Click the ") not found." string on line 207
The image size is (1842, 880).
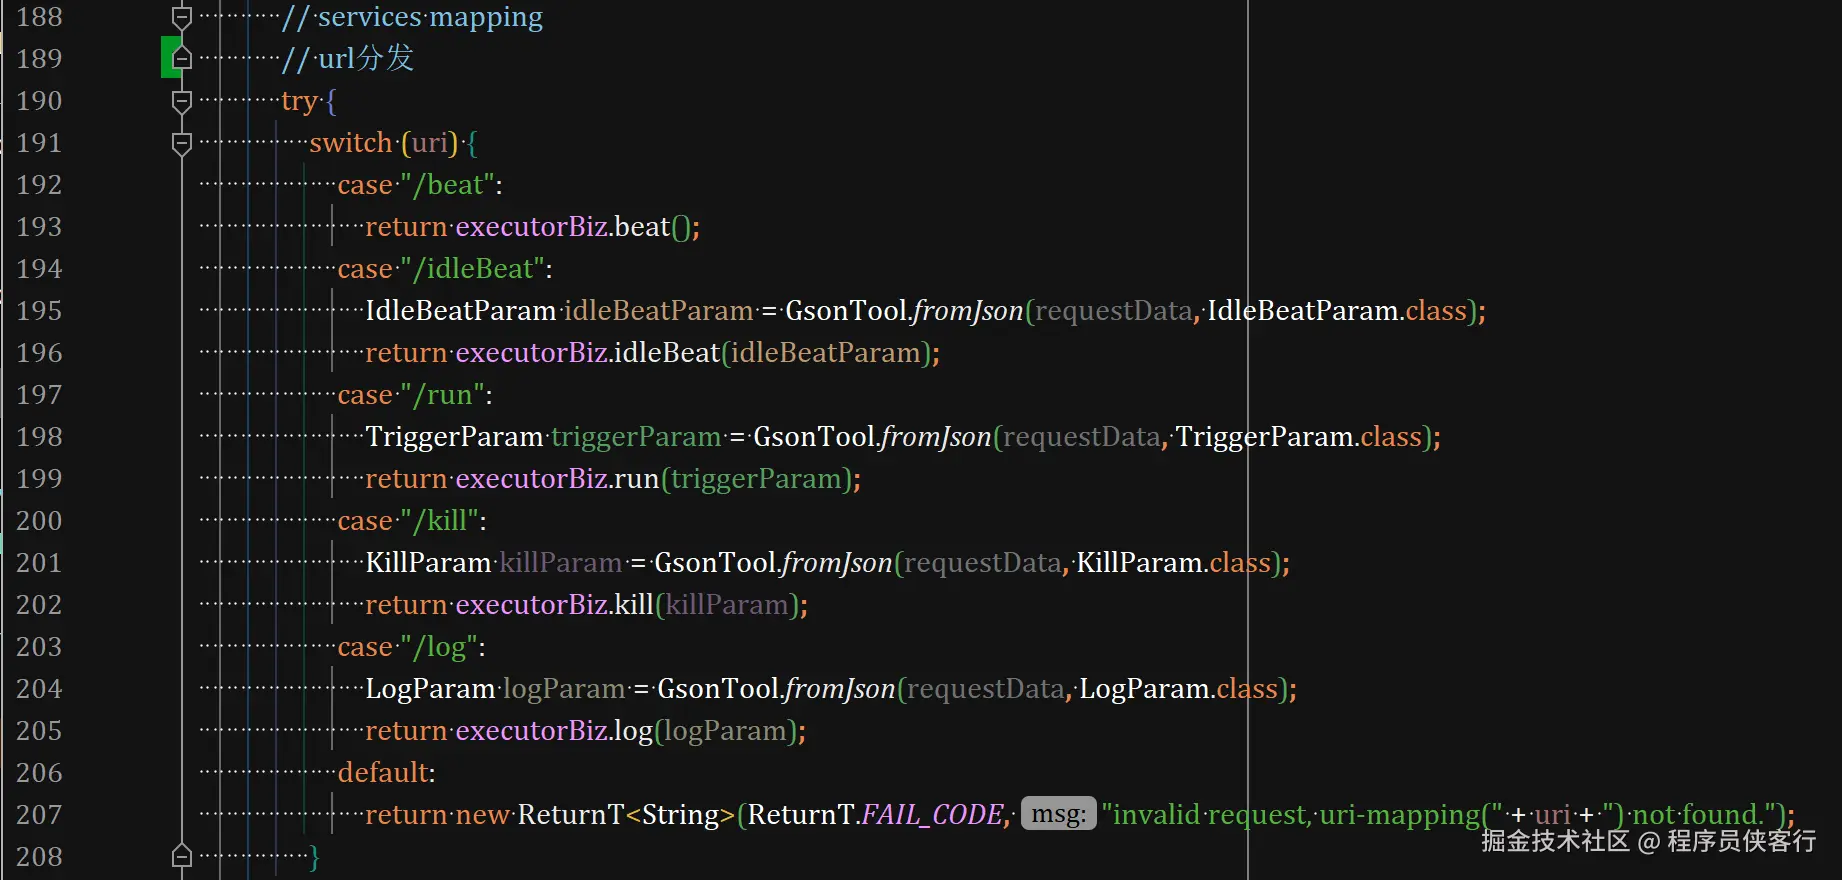(1689, 815)
